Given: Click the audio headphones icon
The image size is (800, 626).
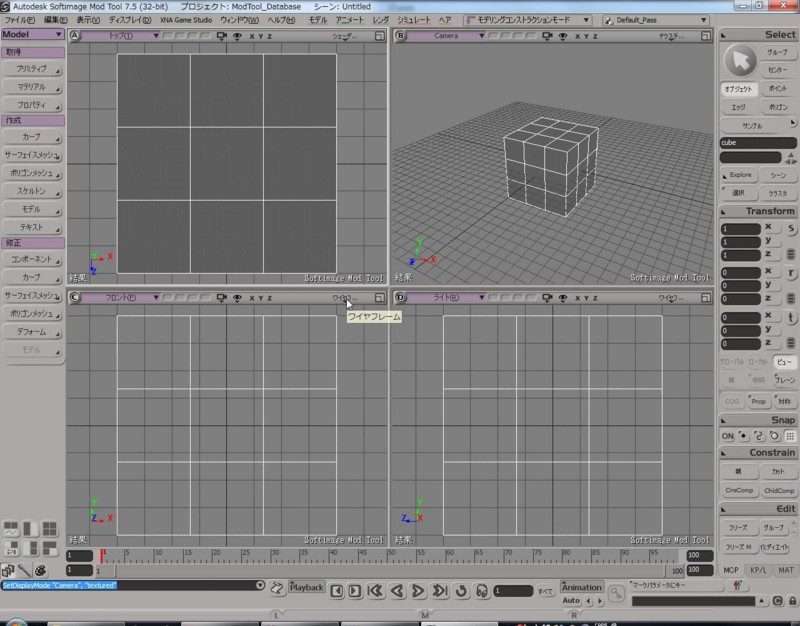Looking at the screenshot, I should pyautogui.click(x=482, y=591).
